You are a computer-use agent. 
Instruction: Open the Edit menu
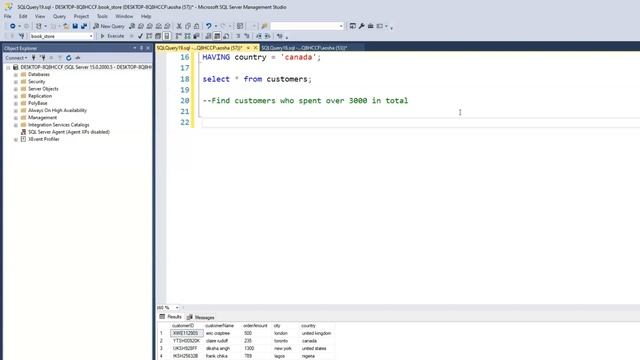23,16
